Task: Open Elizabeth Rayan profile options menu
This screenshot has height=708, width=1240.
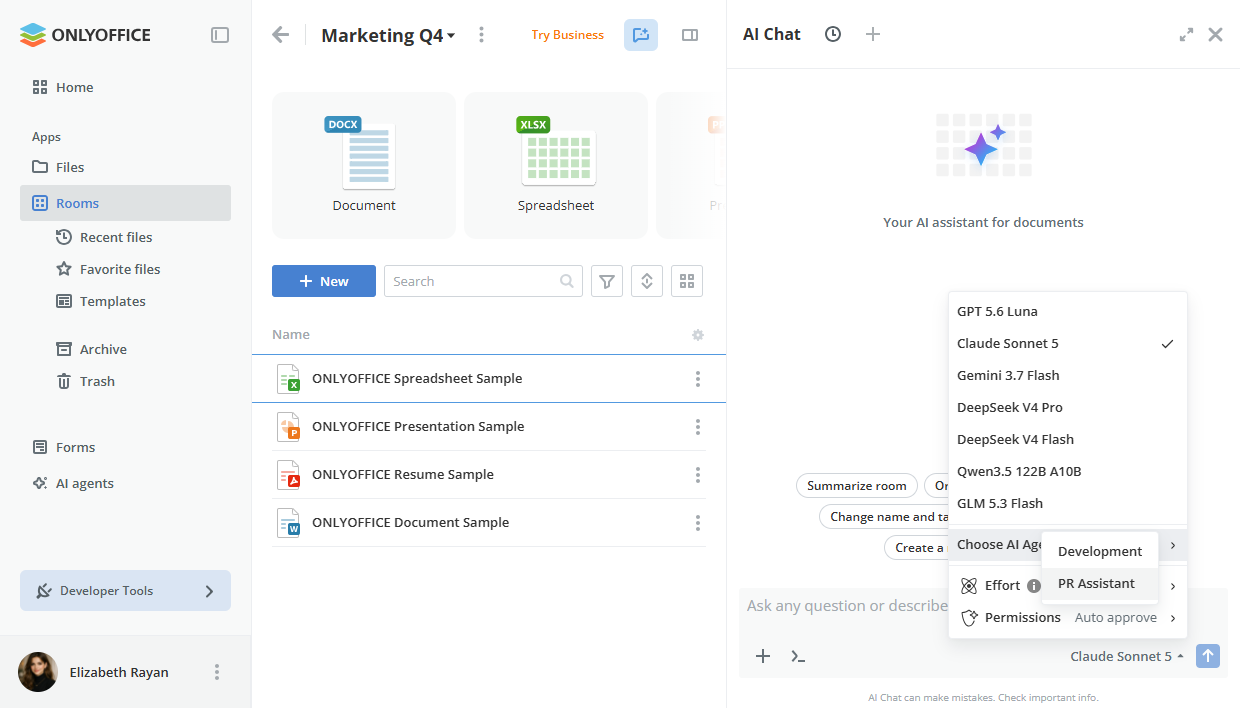Action: [x=217, y=672]
